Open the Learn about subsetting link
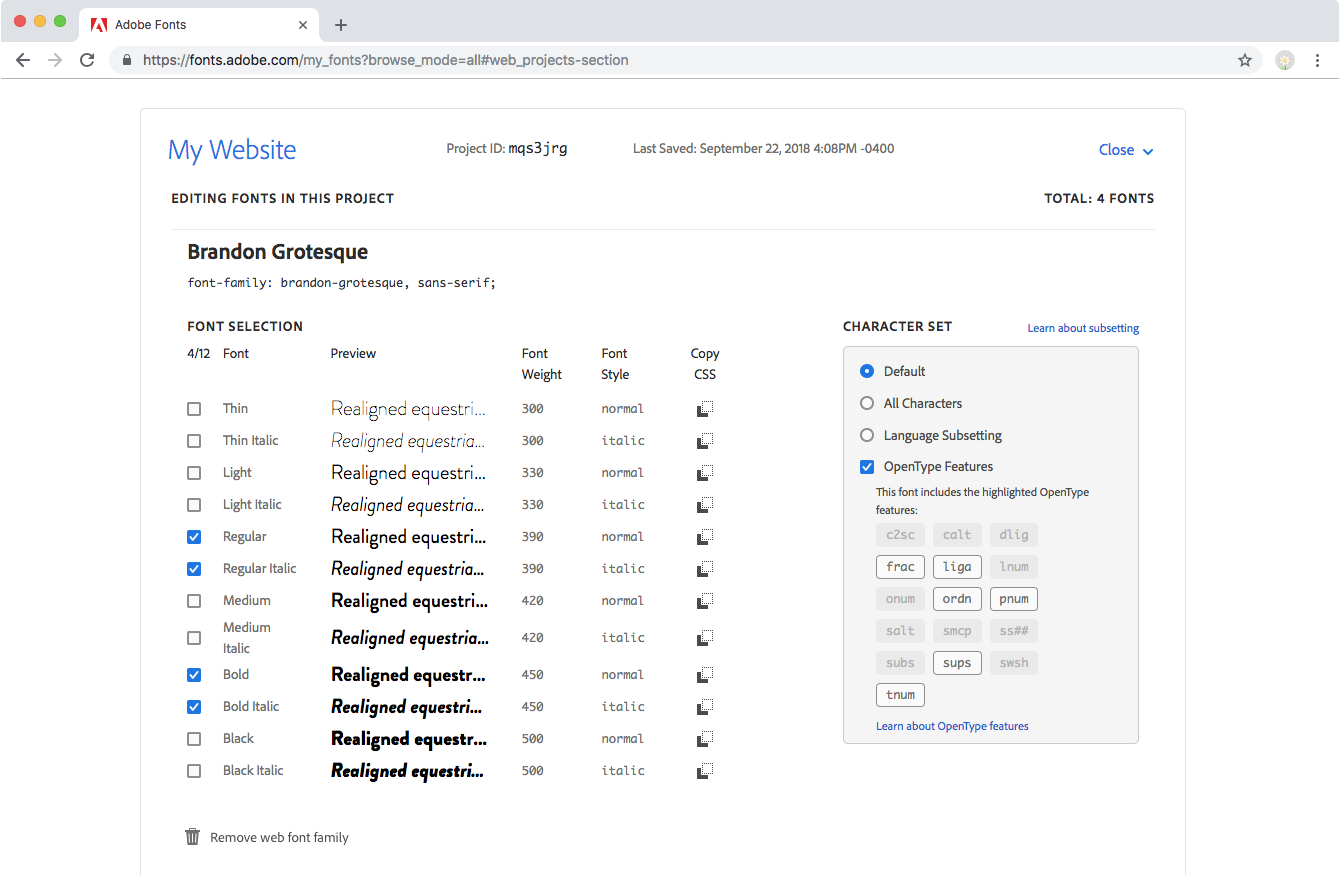The width and height of the screenshot is (1339, 876). [1083, 327]
